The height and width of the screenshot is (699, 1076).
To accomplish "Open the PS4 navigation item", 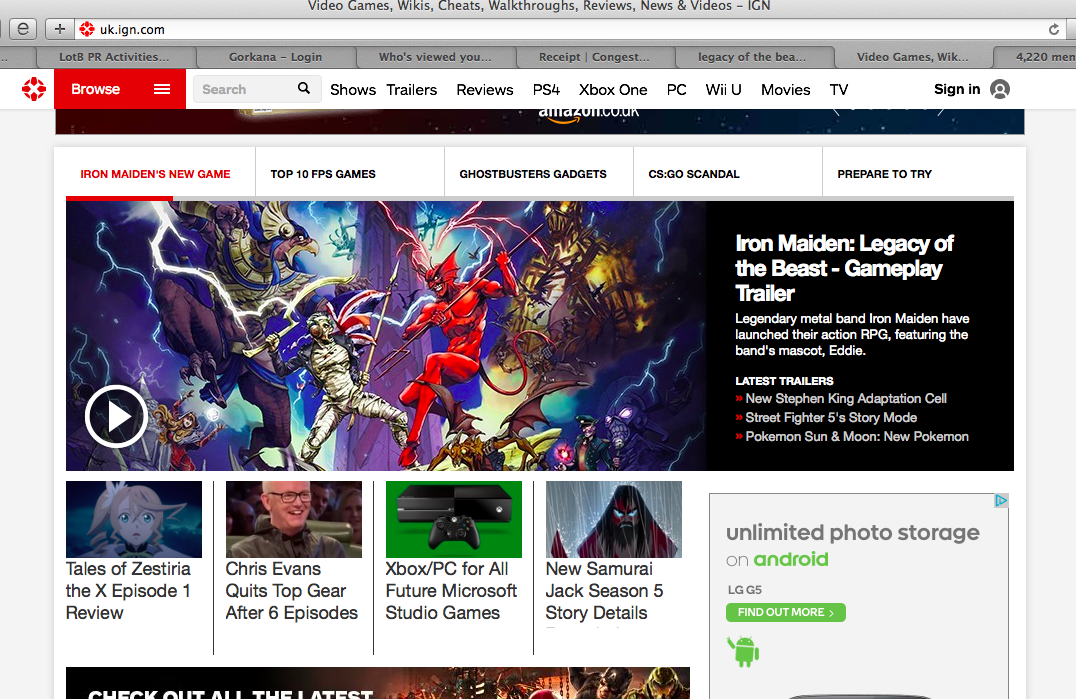I will (x=546, y=90).
